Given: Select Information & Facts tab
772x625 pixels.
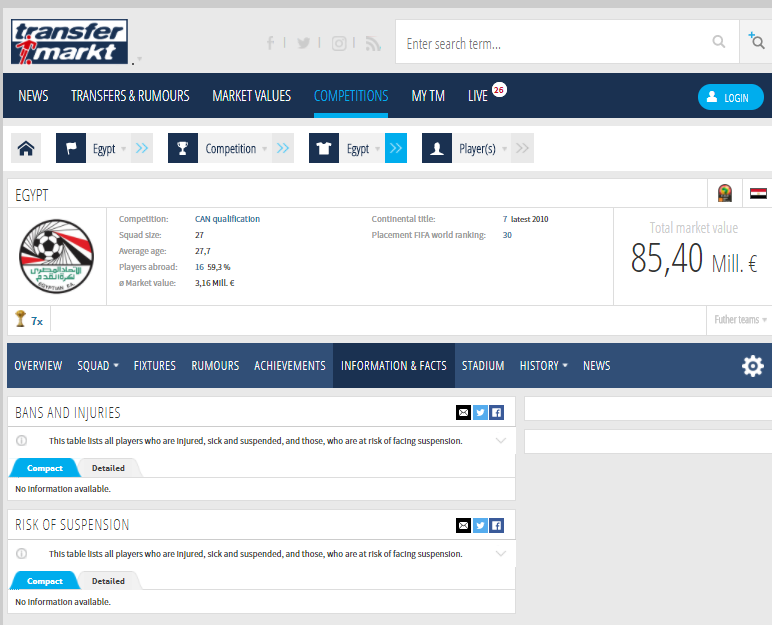Looking at the screenshot, I should coord(394,365).
